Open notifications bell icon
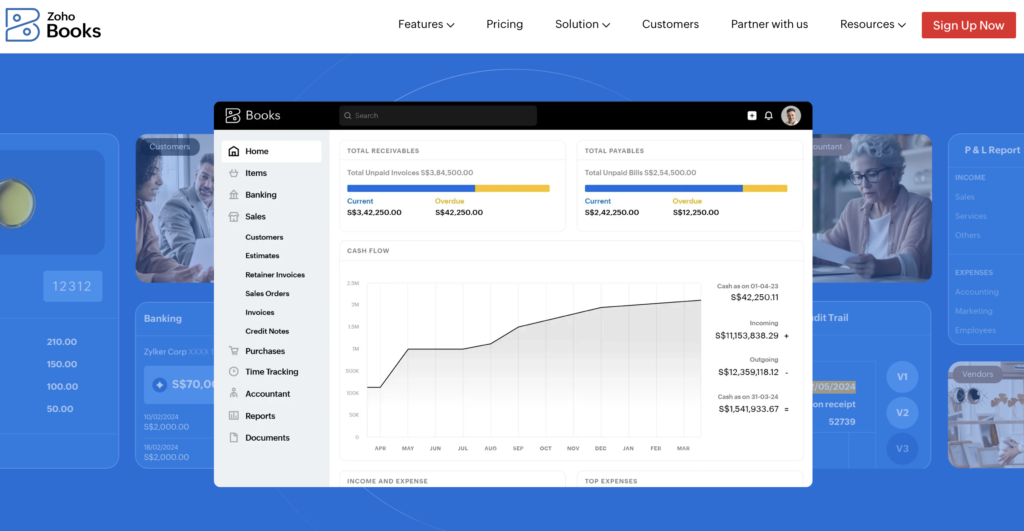The height and width of the screenshot is (531, 1024). pyautogui.click(x=769, y=116)
